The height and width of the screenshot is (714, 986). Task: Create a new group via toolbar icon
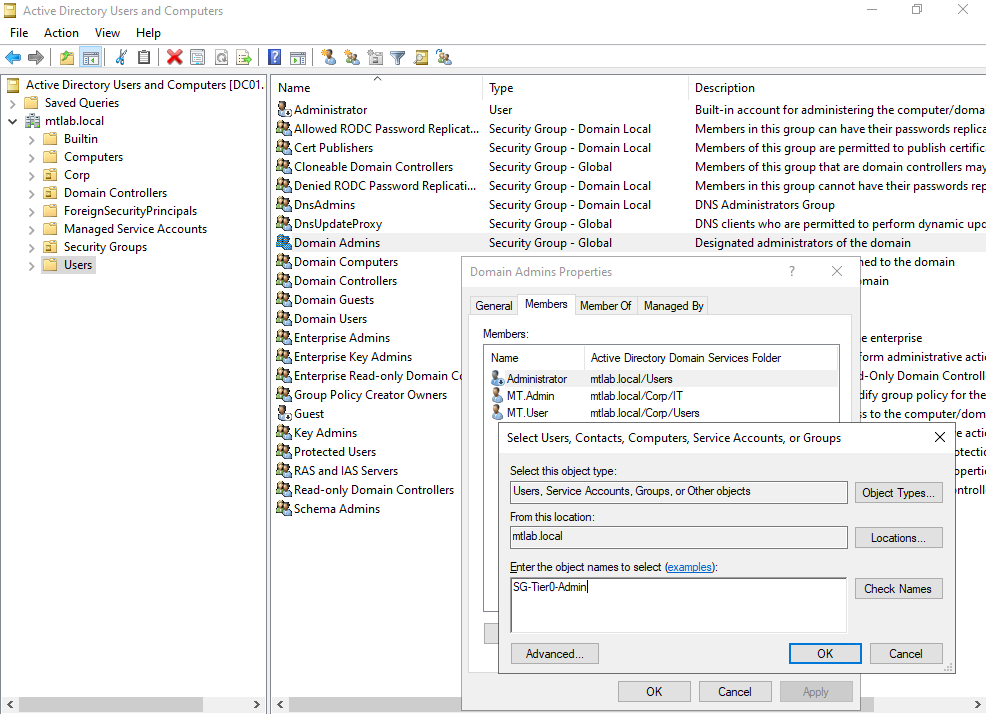352,58
